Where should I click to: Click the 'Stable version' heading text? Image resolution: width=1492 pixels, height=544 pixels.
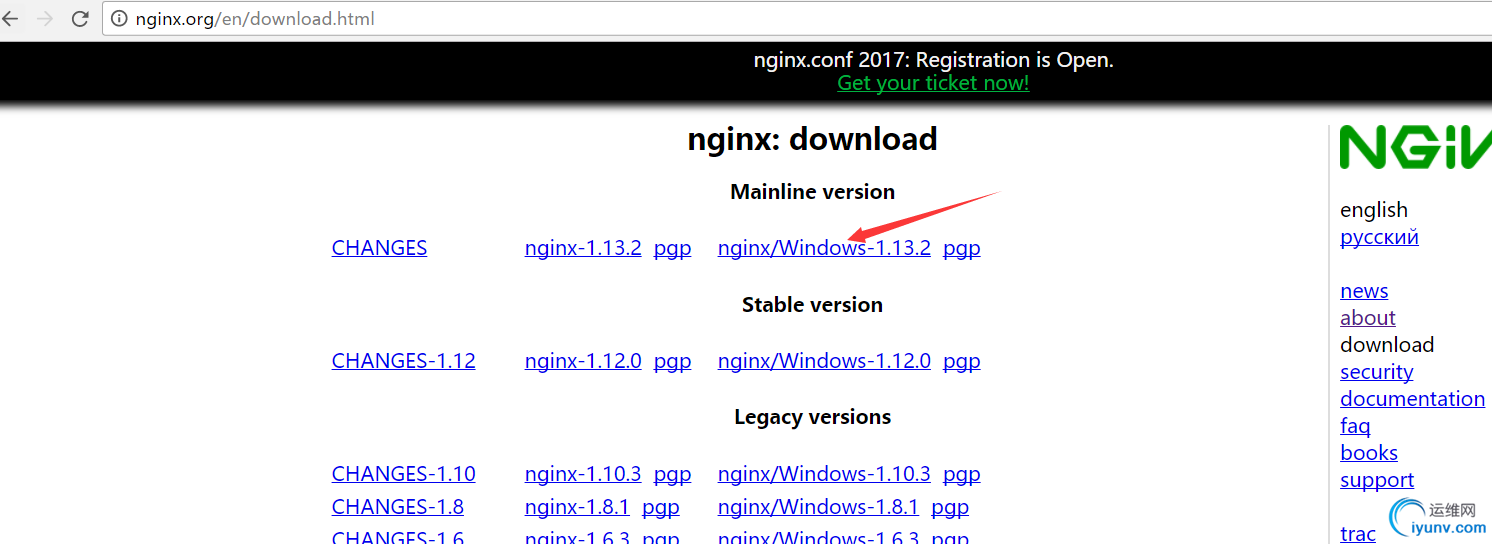pos(812,305)
